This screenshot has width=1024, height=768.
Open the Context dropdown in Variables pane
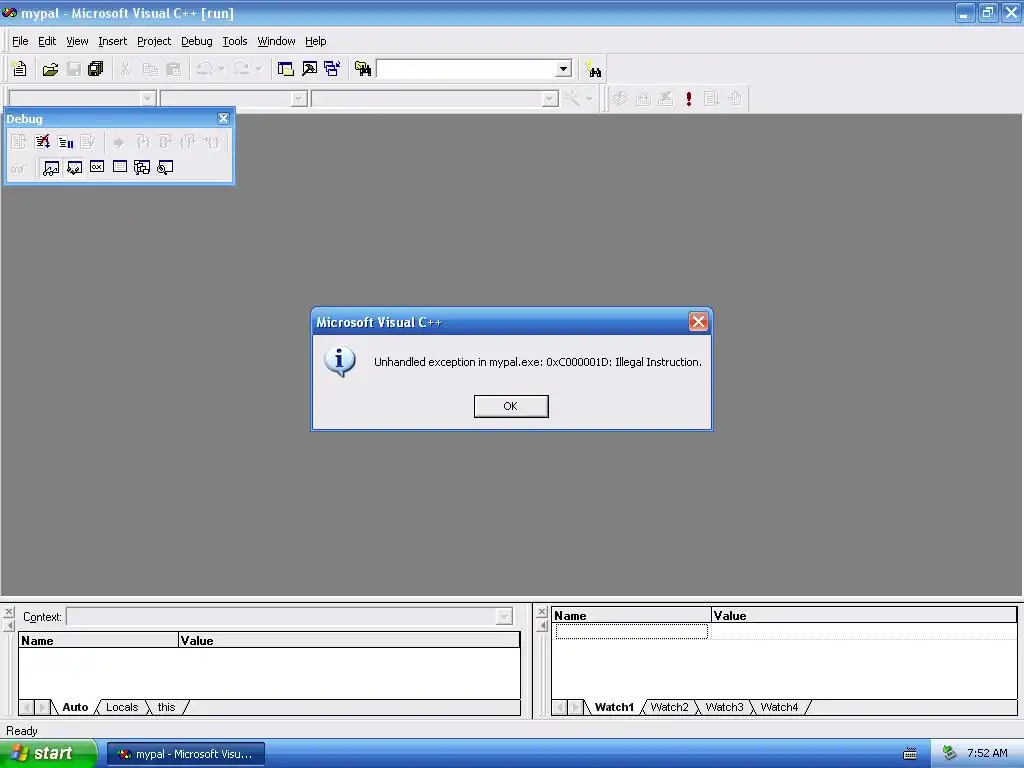click(504, 616)
